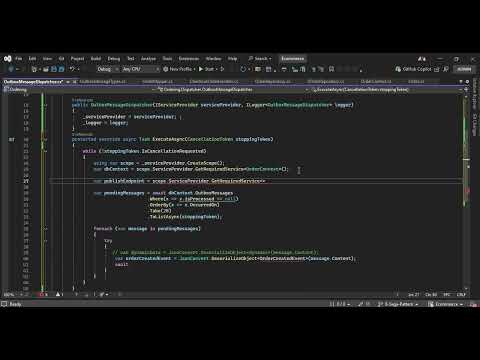Click the Start Without Debugging icon
The width and height of the screenshot is (480, 360).
pyautogui.click(x=222, y=69)
